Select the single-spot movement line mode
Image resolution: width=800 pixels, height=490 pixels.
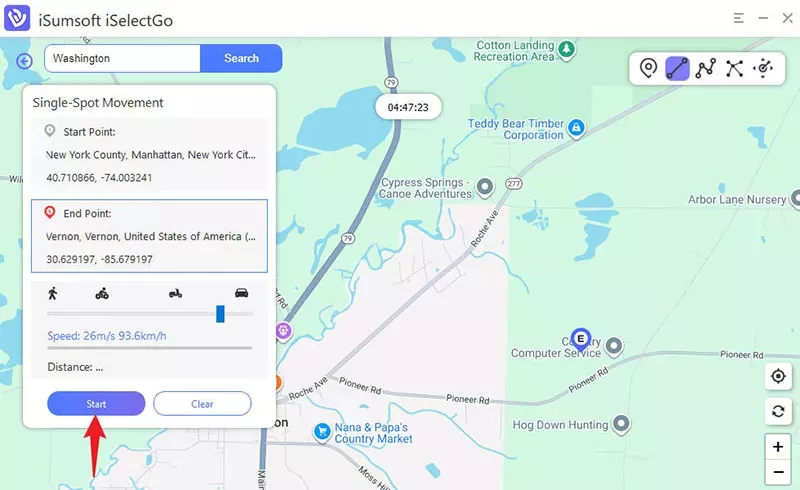[x=677, y=68]
